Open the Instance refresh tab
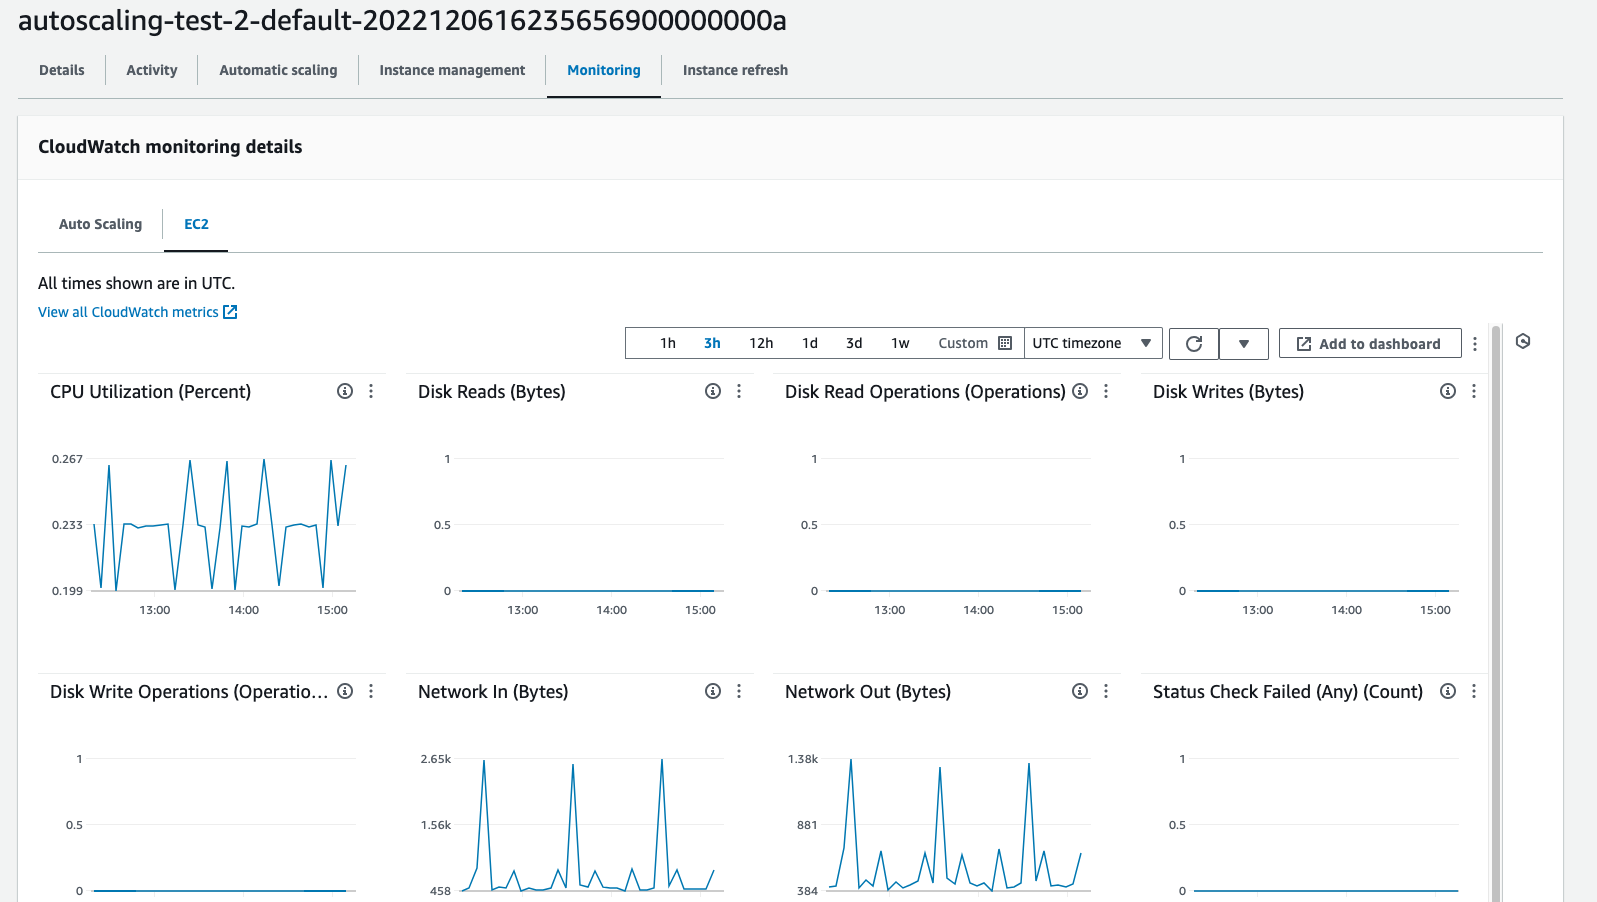 [735, 70]
